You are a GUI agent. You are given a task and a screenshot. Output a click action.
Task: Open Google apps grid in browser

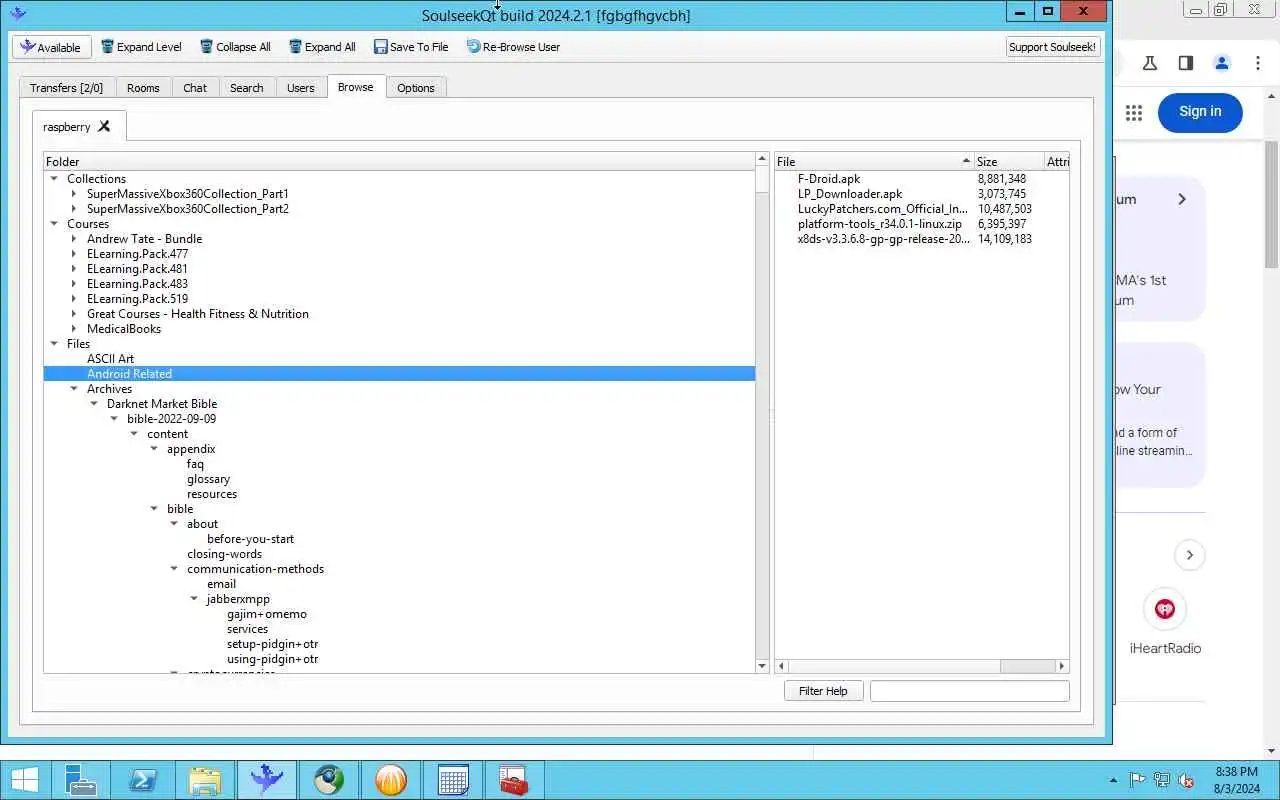[1134, 113]
